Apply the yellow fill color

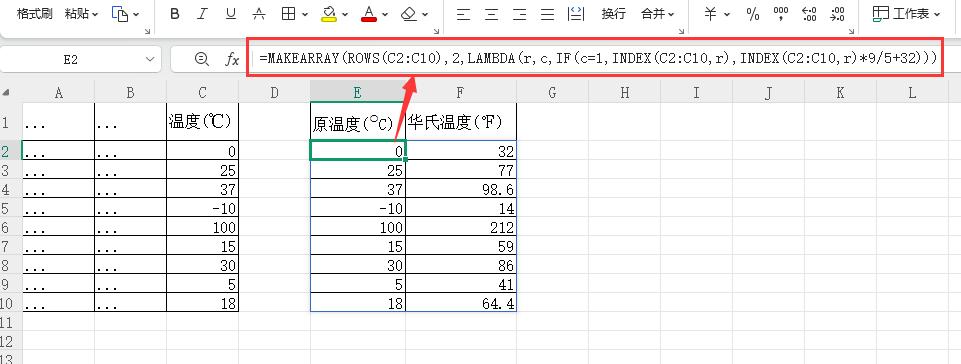point(329,14)
